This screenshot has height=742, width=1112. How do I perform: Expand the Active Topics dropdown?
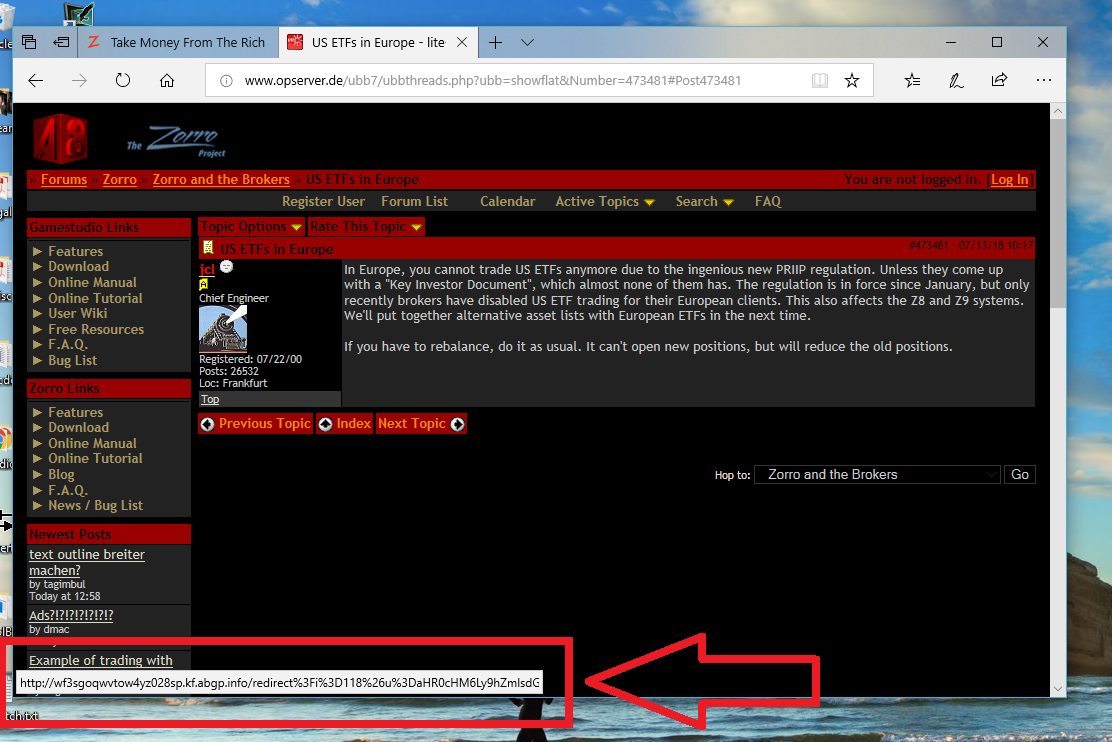pyautogui.click(x=604, y=201)
